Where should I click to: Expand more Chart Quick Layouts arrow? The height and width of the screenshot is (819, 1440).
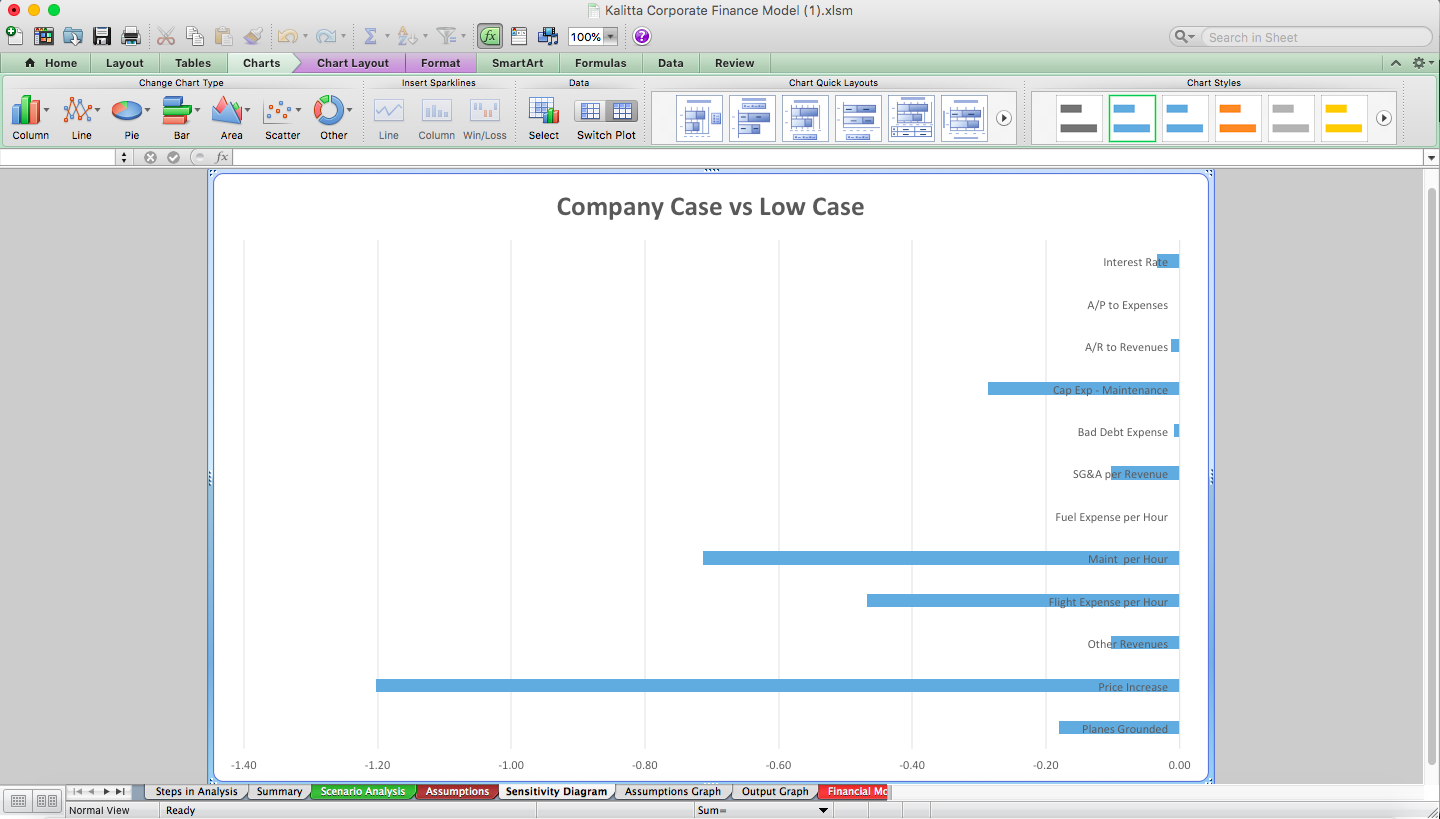pyautogui.click(x=1004, y=118)
